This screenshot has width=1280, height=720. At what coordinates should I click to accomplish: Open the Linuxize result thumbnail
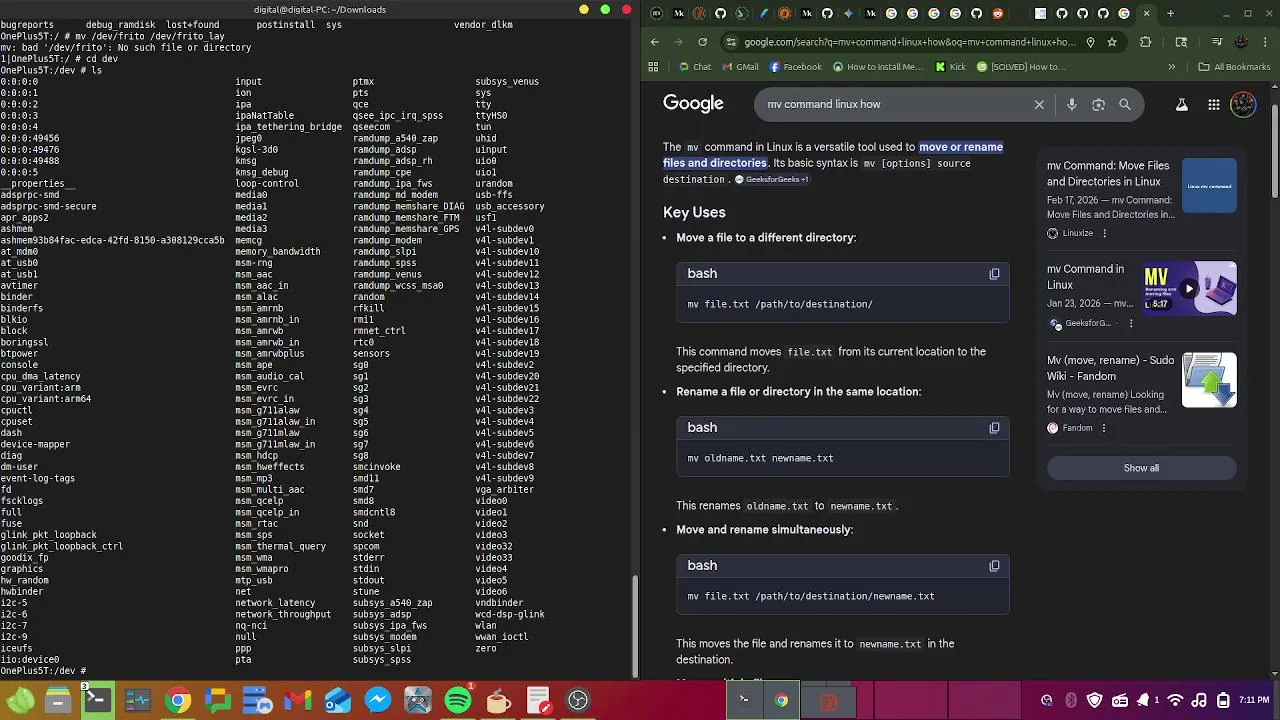(x=1209, y=186)
